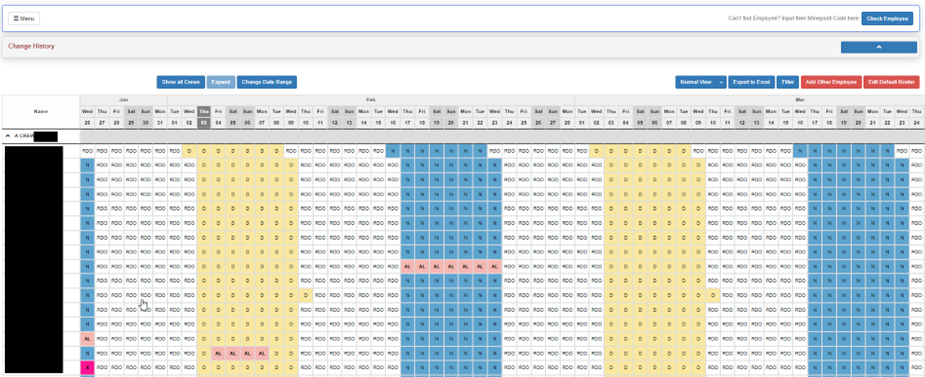925x377 pixels.
Task: Open the Normal View dropdown arrow
Action: tap(721, 82)
